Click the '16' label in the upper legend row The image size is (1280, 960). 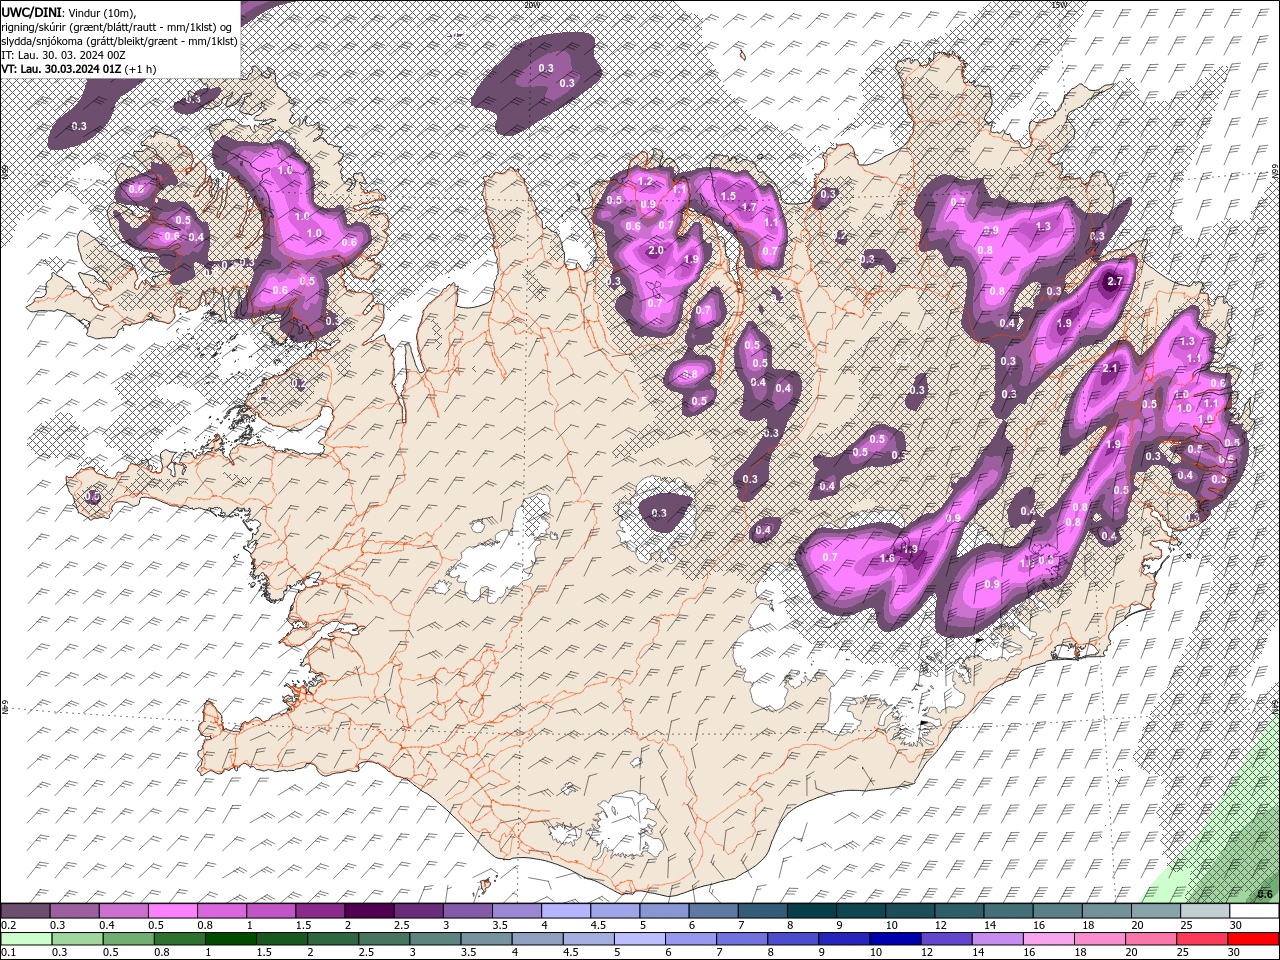pos(1040,925)
